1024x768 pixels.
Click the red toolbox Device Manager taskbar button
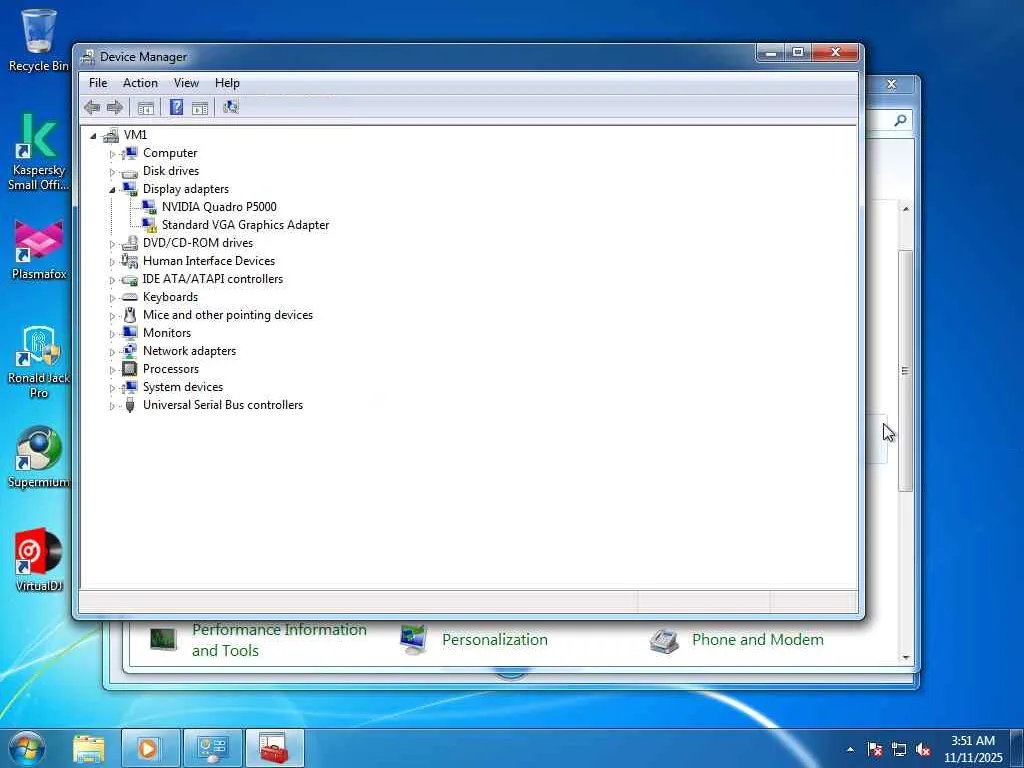274,748
